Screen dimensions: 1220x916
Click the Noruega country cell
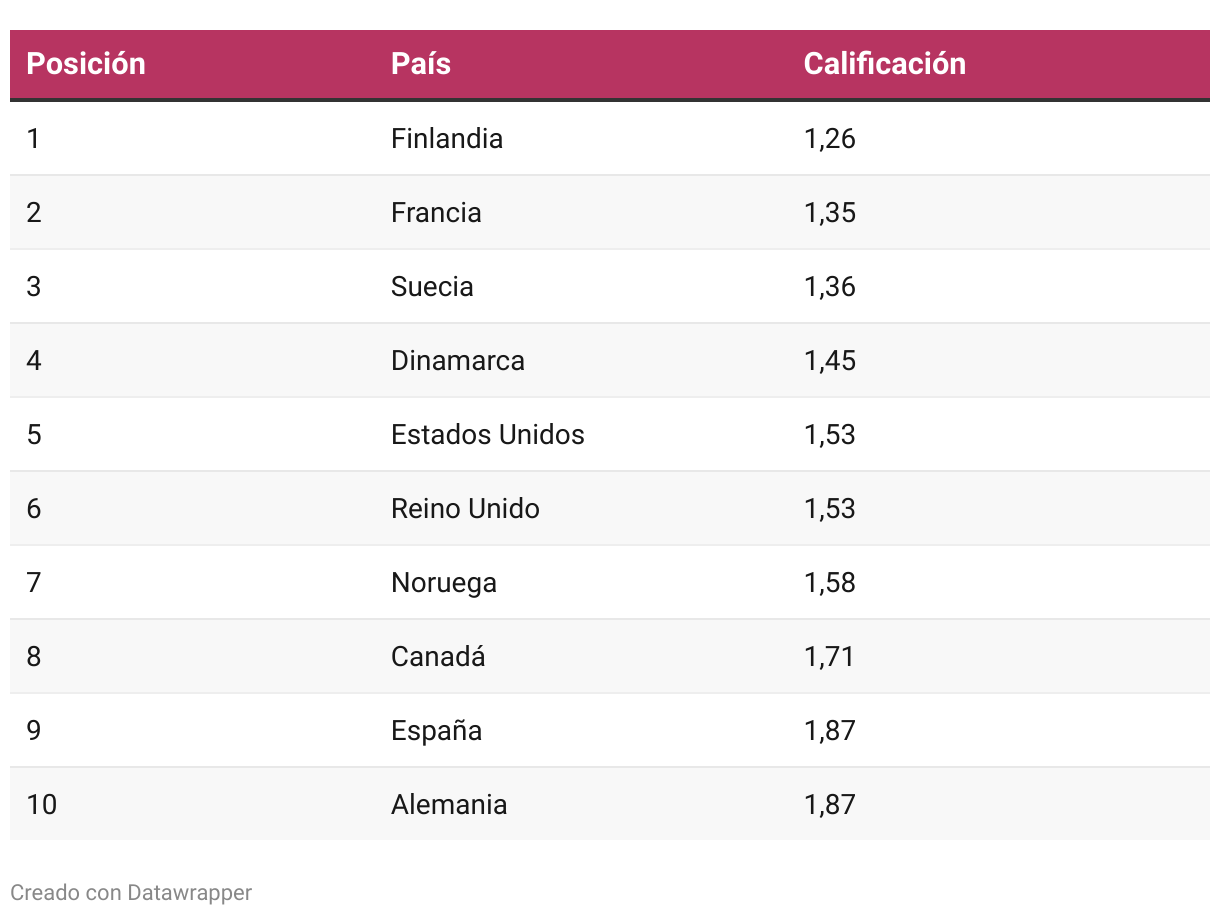(444, 582)
